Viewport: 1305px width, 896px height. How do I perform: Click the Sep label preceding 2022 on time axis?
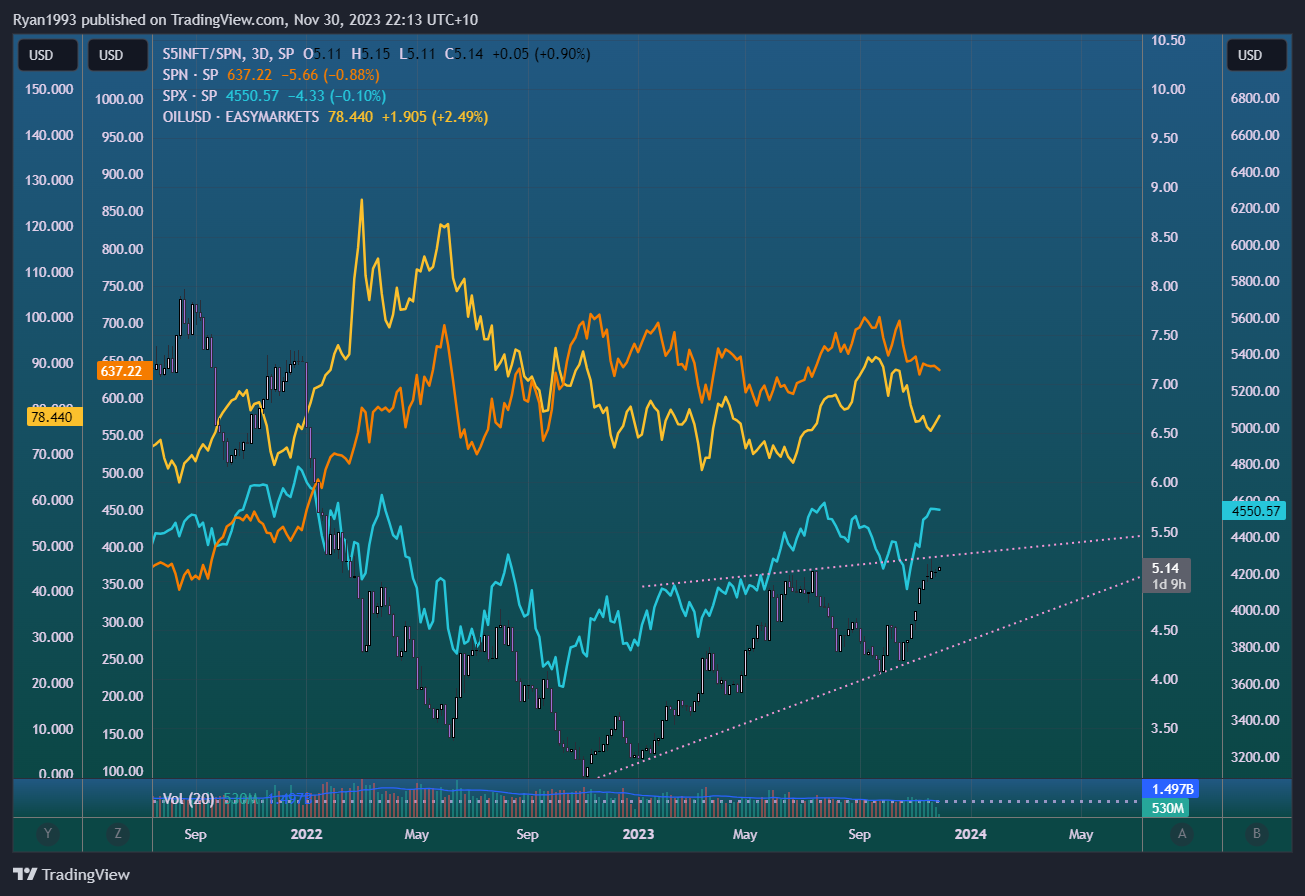click(x=195, y=834)
